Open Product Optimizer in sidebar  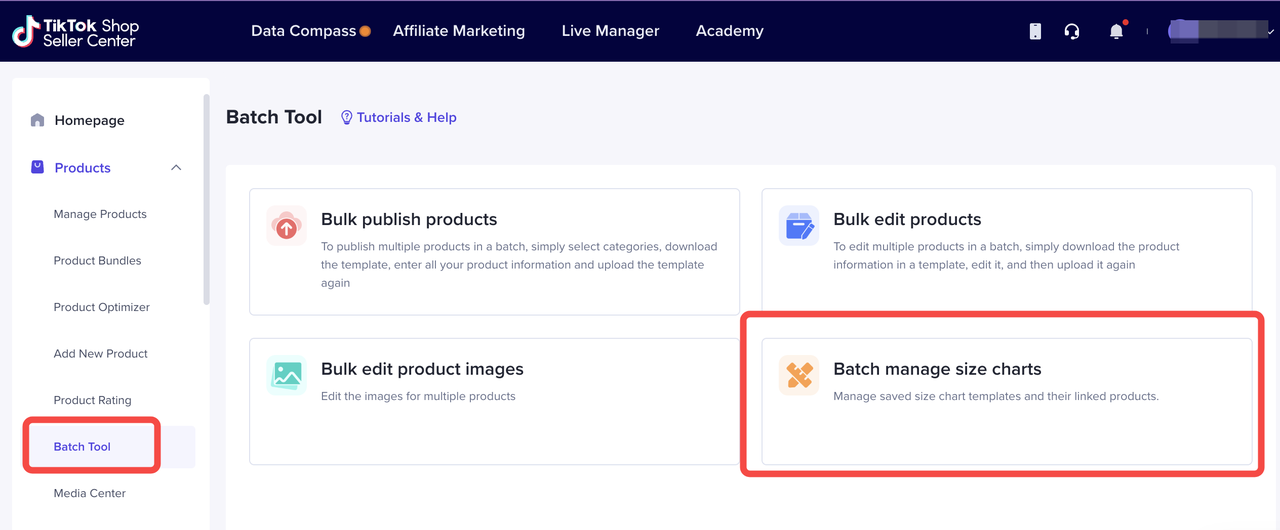point(101,307)
